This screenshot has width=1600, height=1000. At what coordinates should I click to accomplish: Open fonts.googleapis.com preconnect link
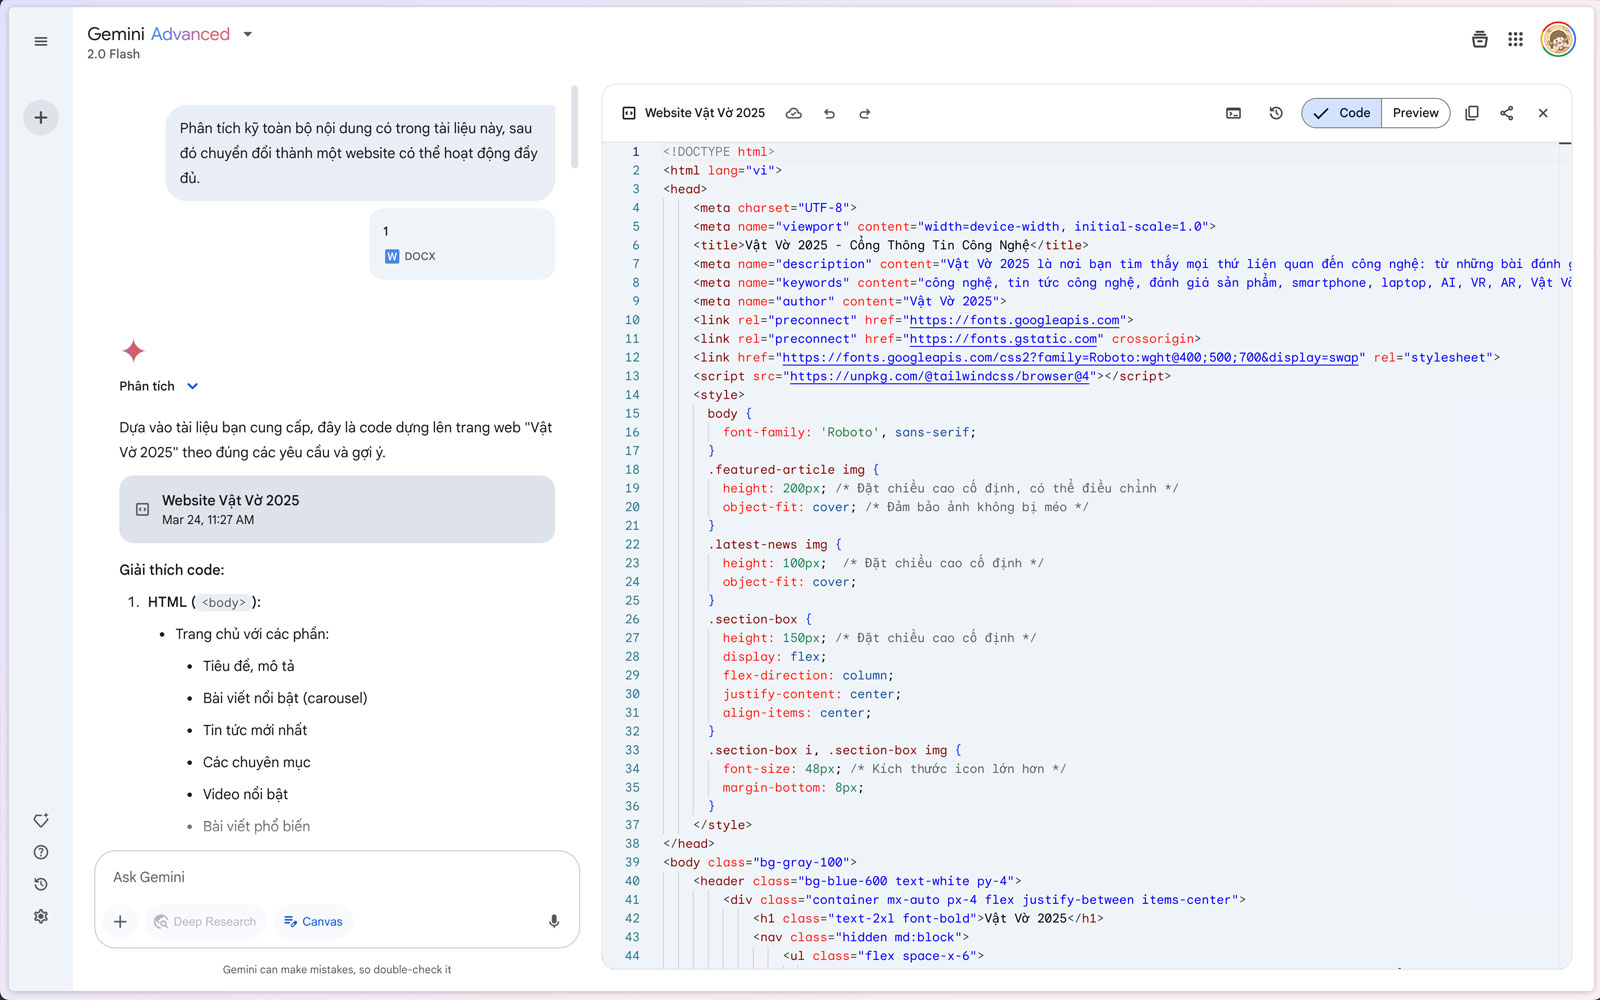tap(1014, 320)
